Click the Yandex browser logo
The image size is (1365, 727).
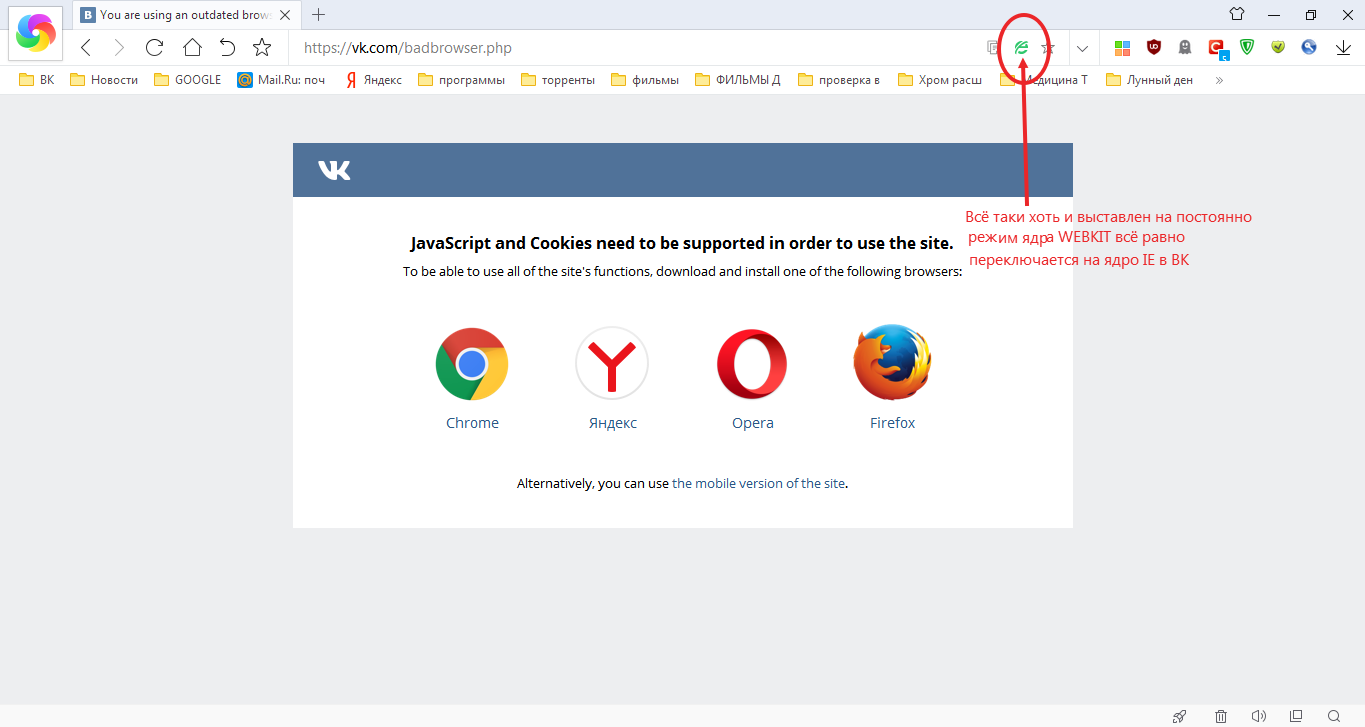pos(612,364)
